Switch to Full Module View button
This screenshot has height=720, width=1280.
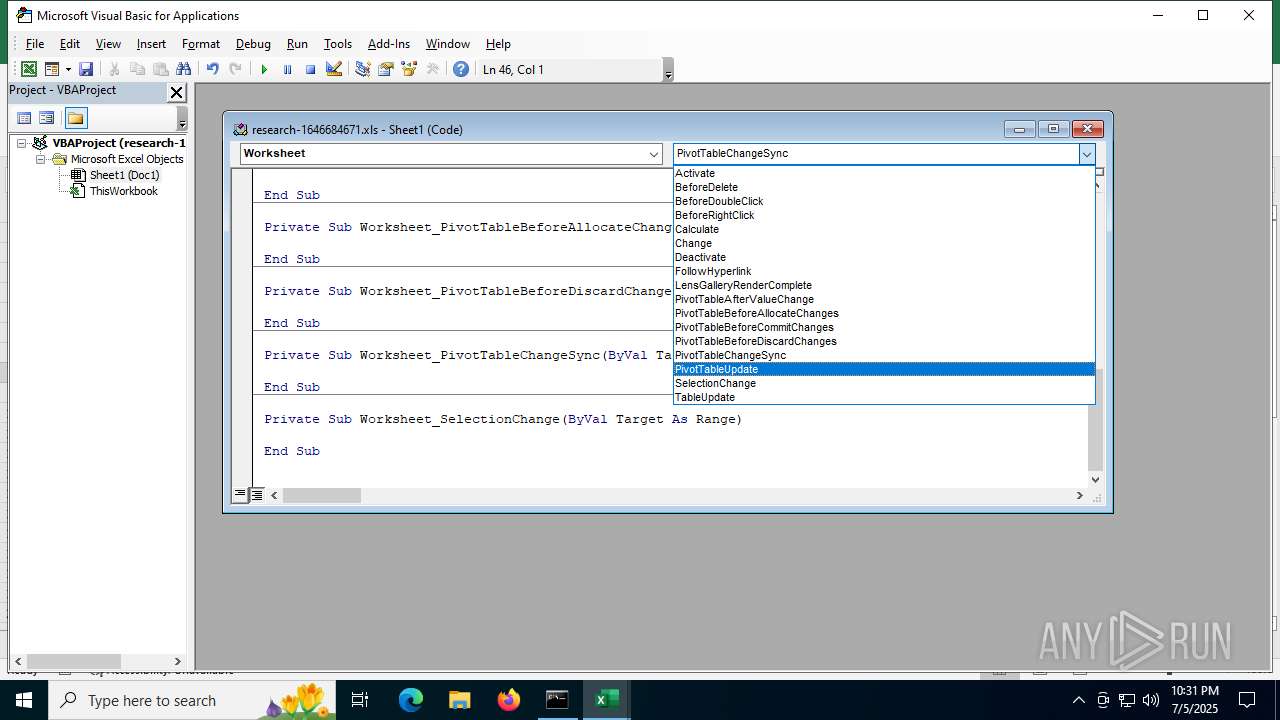[x=256, y=495]
